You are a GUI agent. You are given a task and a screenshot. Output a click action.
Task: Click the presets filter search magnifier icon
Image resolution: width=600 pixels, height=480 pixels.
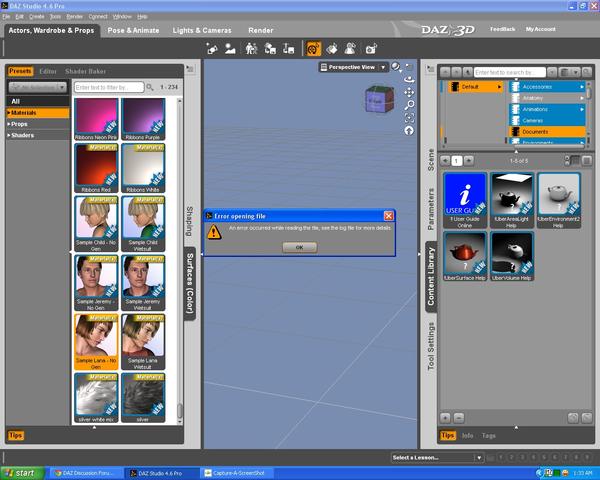tap(150, 87)
